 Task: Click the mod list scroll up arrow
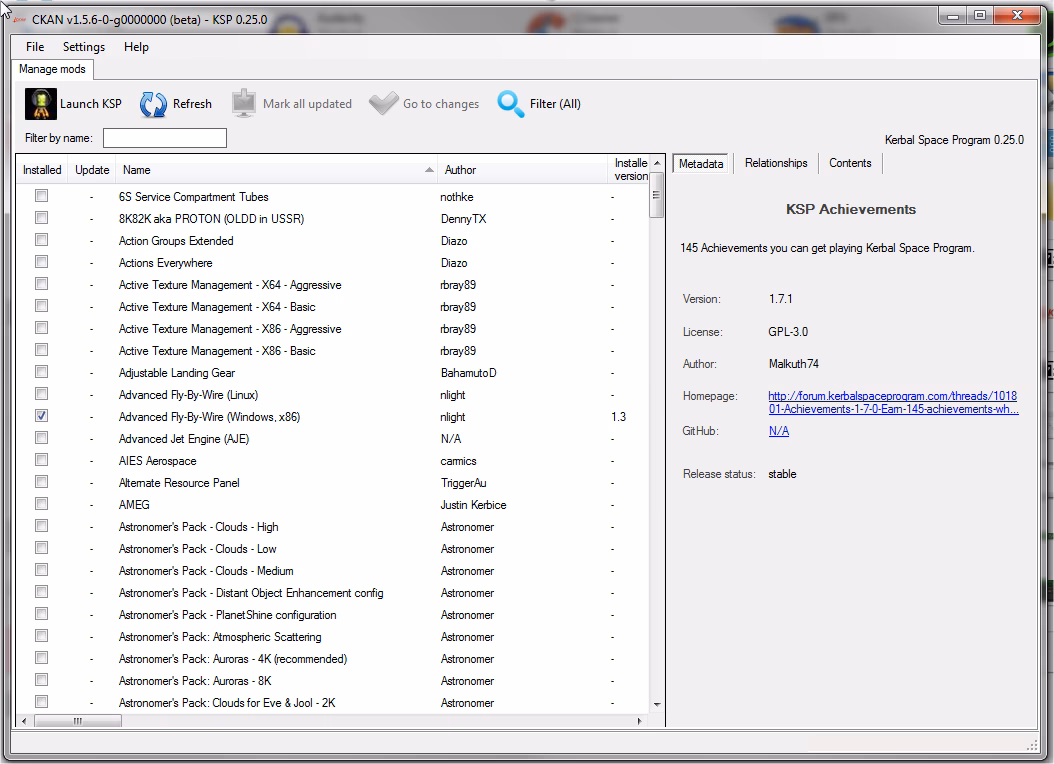pos(657,163)
